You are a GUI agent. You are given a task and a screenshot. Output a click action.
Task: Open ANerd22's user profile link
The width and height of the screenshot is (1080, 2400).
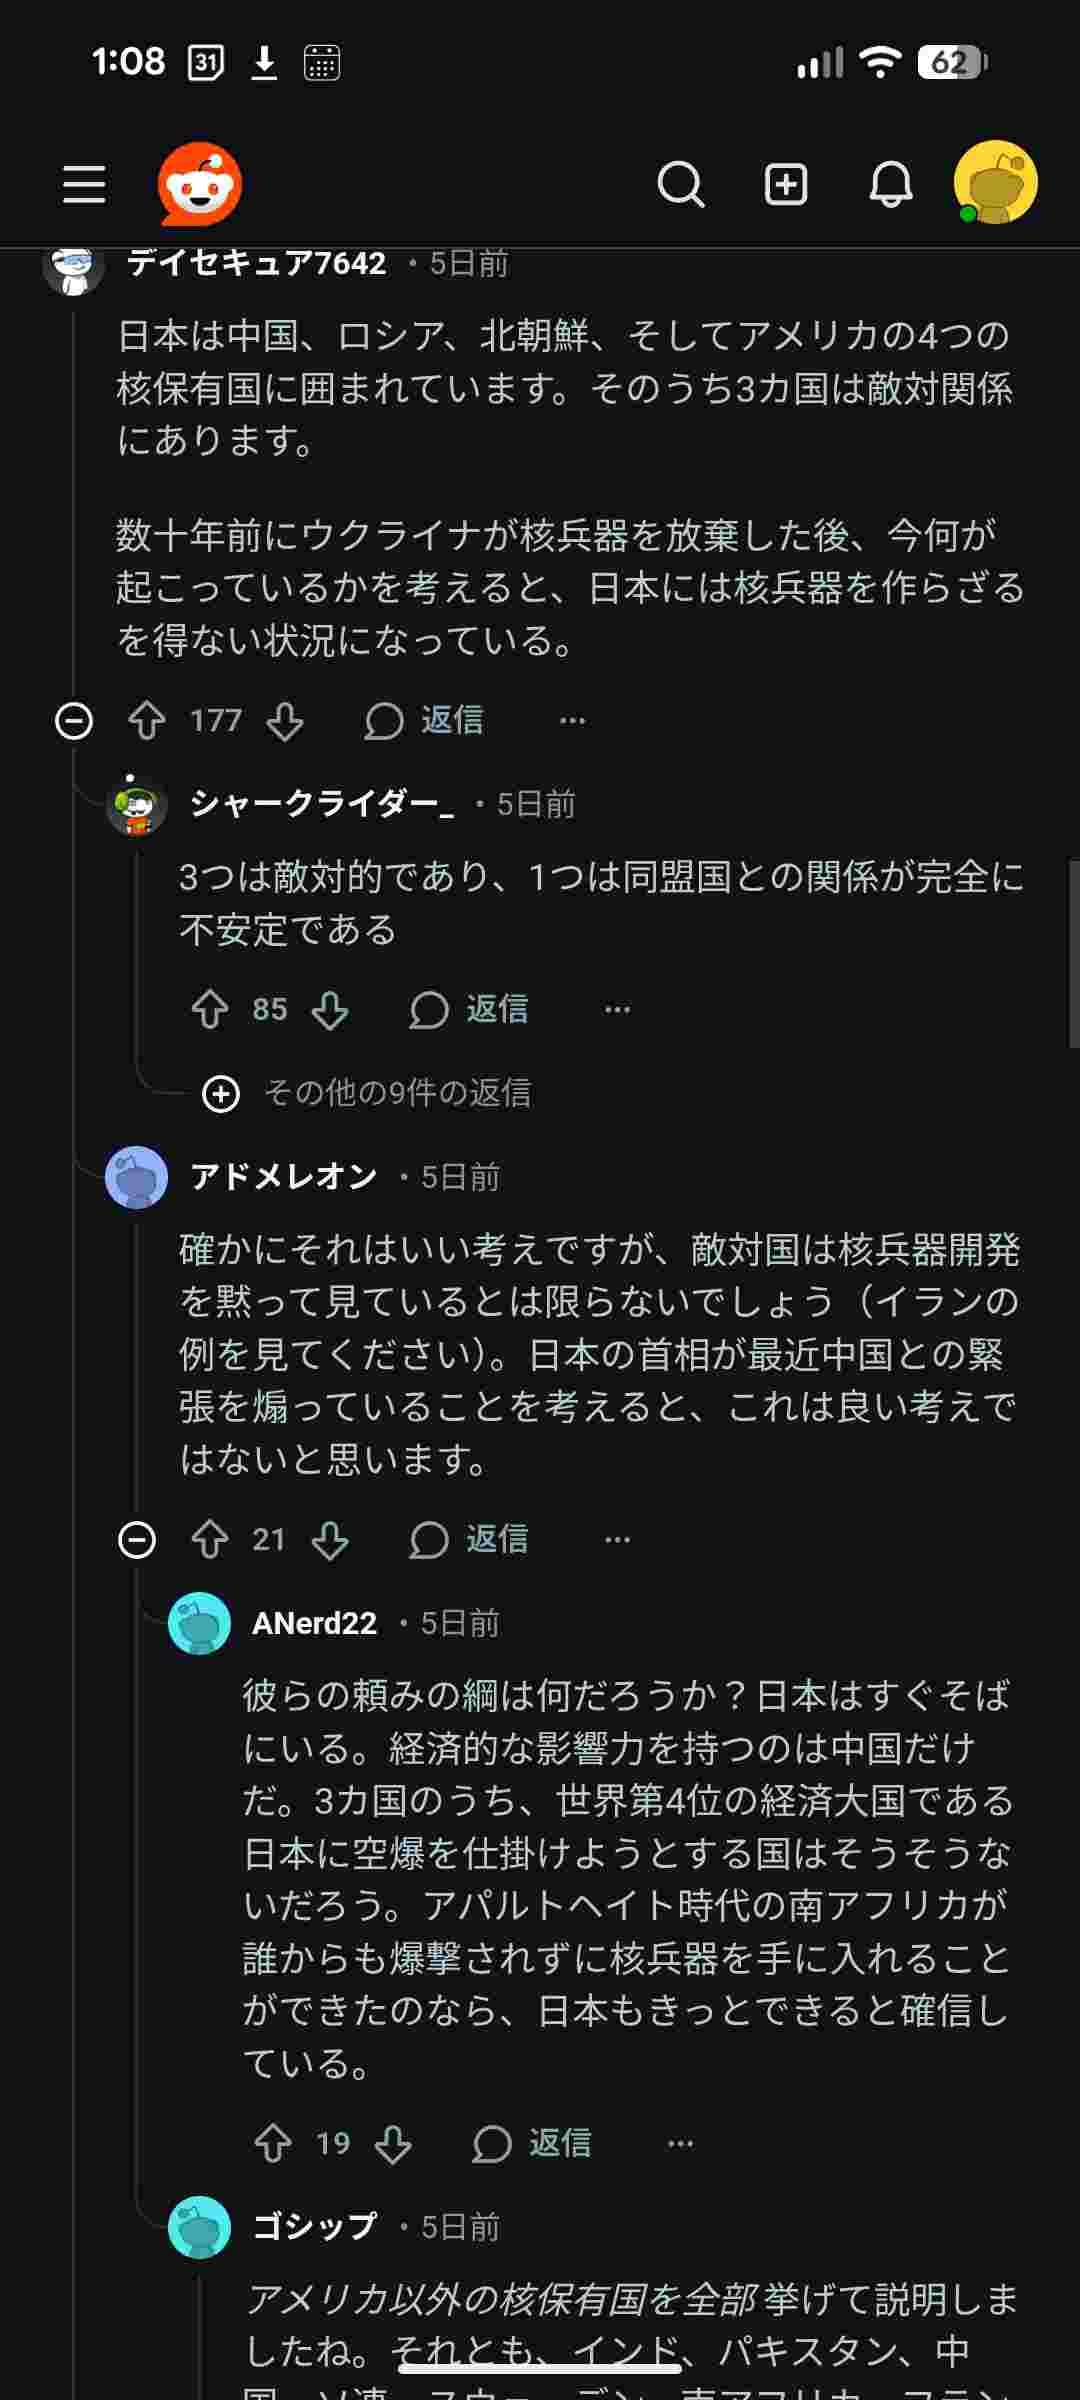pyautogui.click(x=314, y=1623)
